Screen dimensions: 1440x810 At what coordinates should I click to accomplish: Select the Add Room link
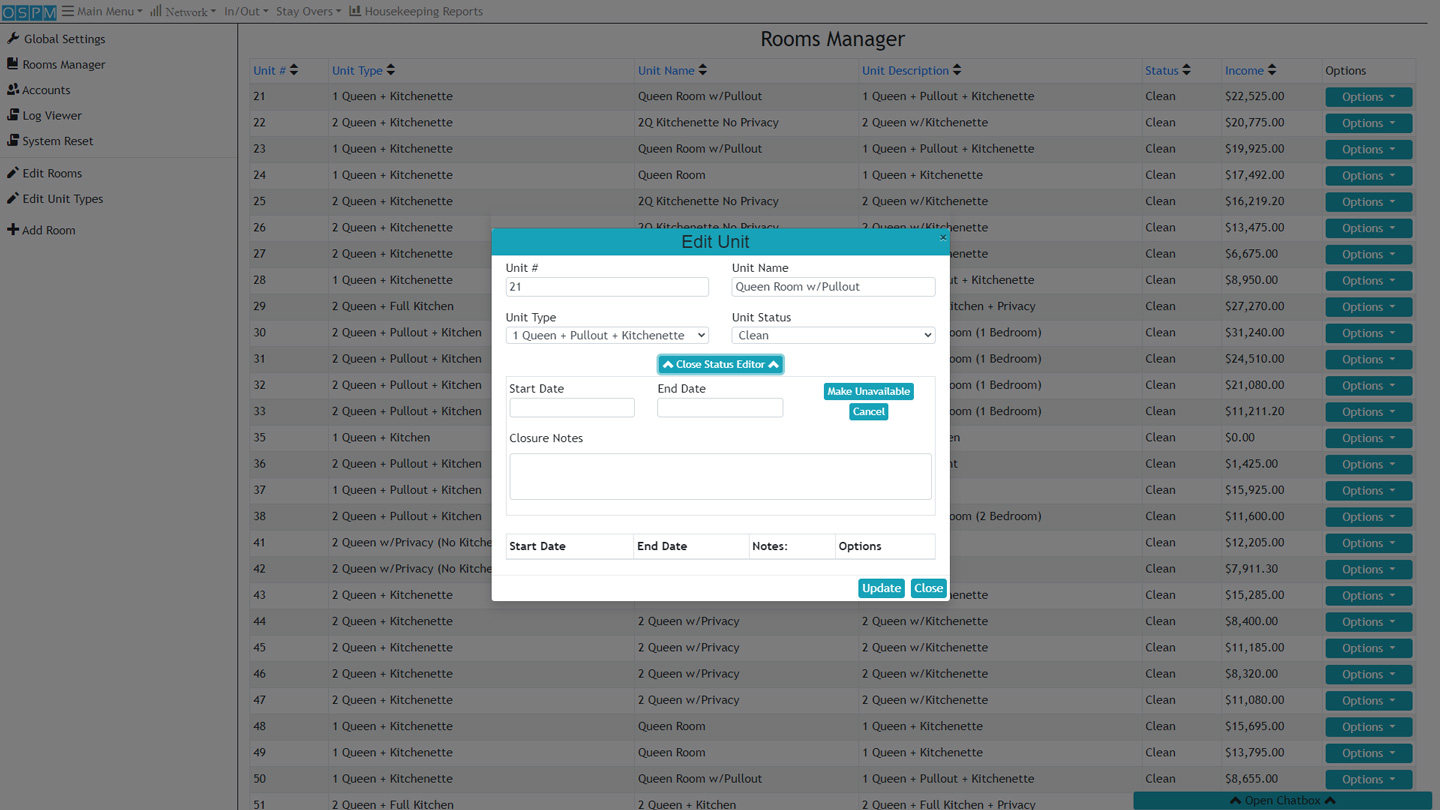coord(48,230)
